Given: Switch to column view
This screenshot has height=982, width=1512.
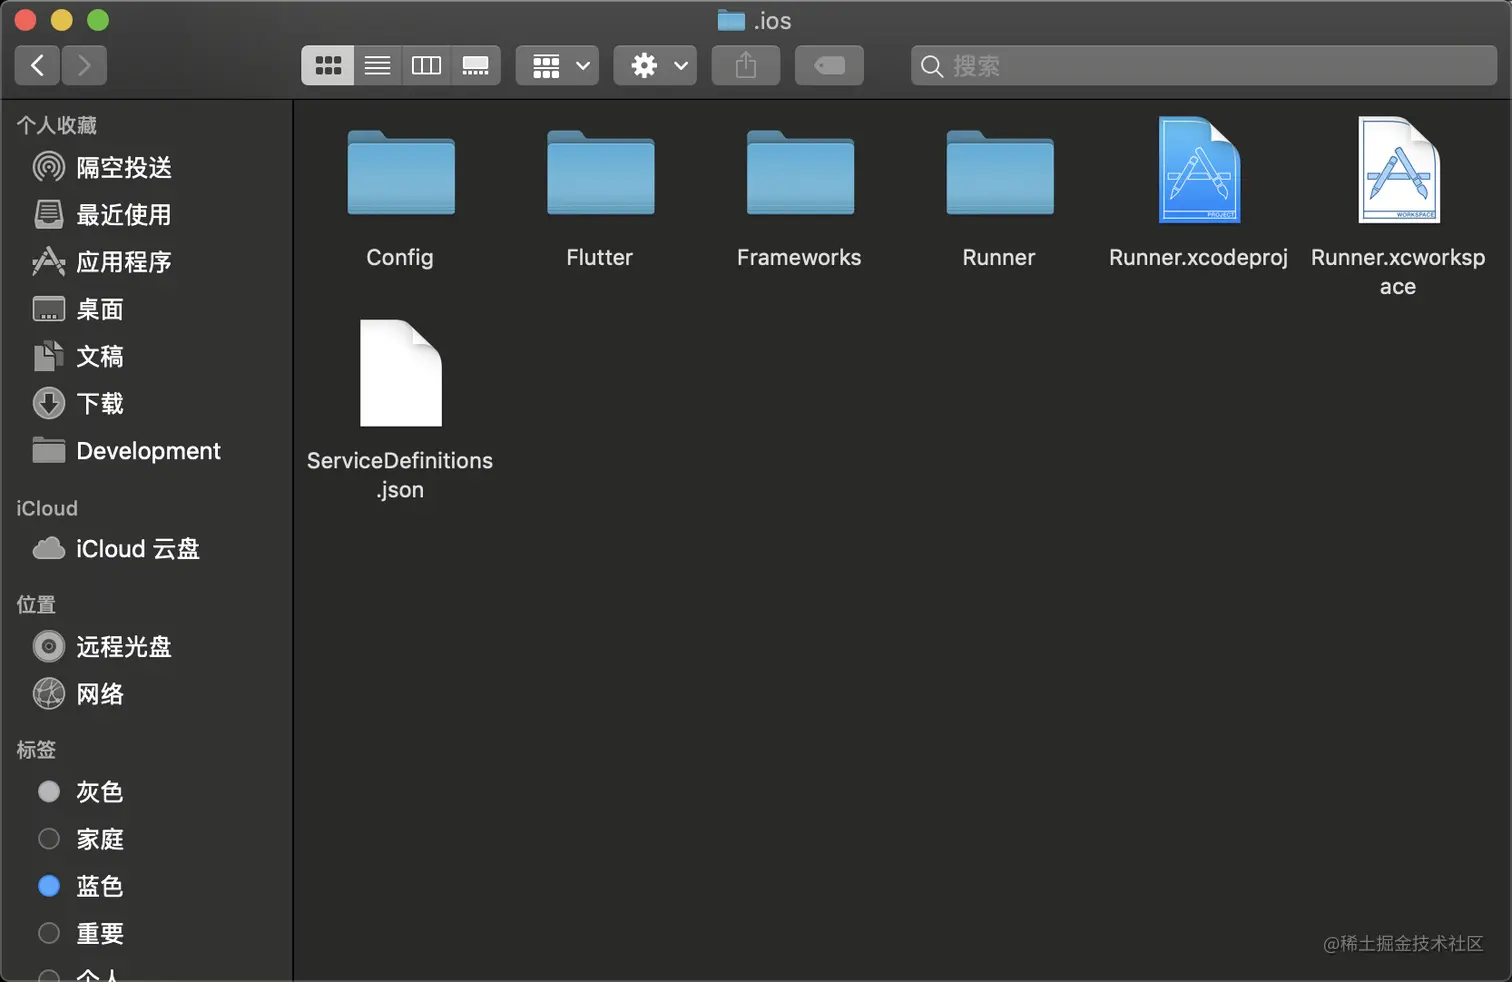Looking at the screenshot, I should coord(426,66).
